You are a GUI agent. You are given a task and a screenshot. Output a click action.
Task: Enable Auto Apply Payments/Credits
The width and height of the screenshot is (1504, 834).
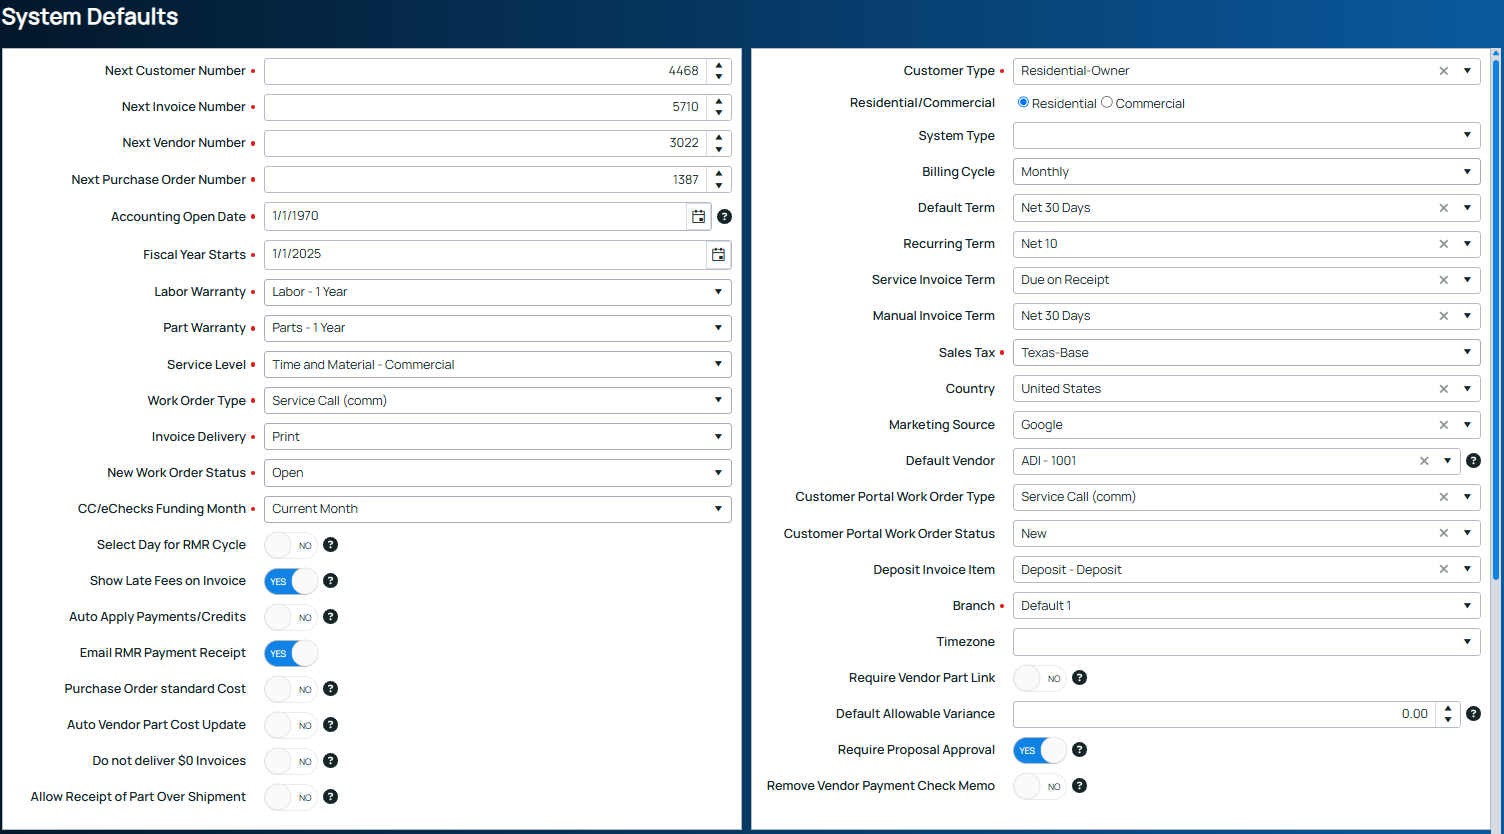point(291,617)
